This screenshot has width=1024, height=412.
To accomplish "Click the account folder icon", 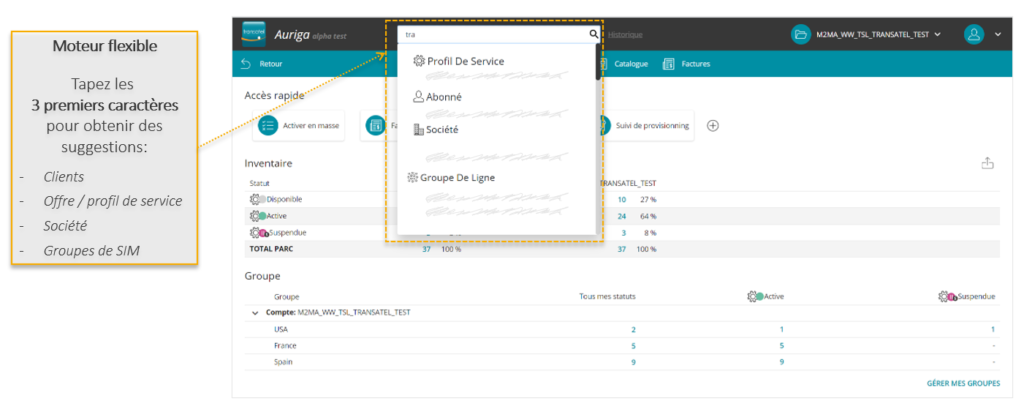I will click(800, 34).
